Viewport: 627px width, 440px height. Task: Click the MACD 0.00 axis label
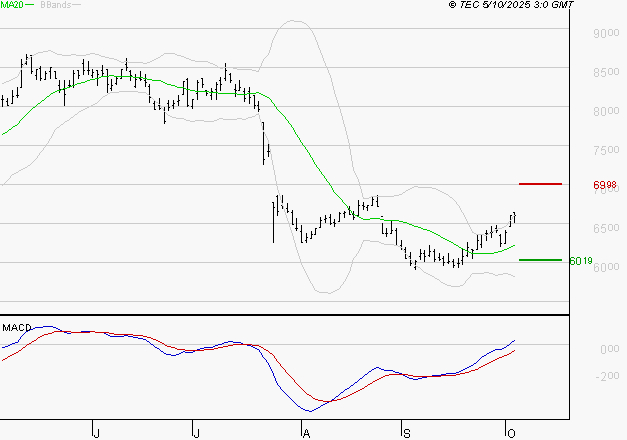pos(608,349)
